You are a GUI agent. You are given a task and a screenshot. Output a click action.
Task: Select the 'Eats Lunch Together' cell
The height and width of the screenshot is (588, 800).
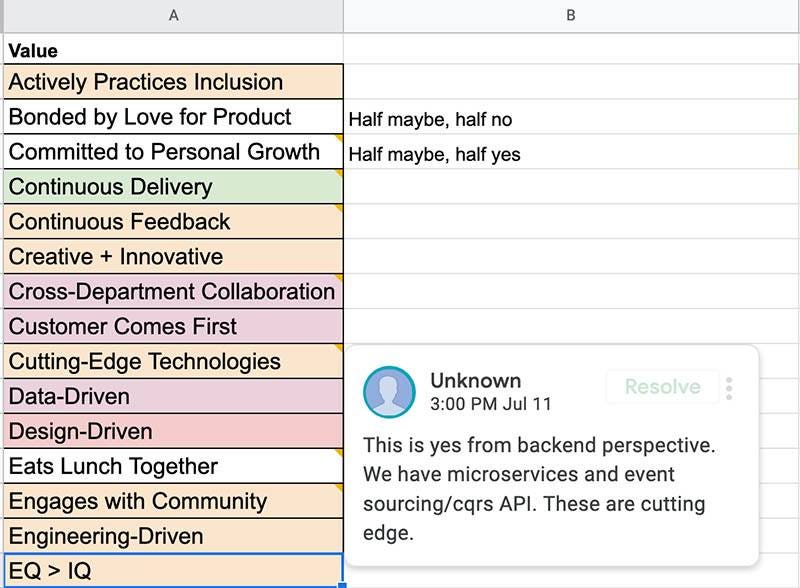coord(173,466)
